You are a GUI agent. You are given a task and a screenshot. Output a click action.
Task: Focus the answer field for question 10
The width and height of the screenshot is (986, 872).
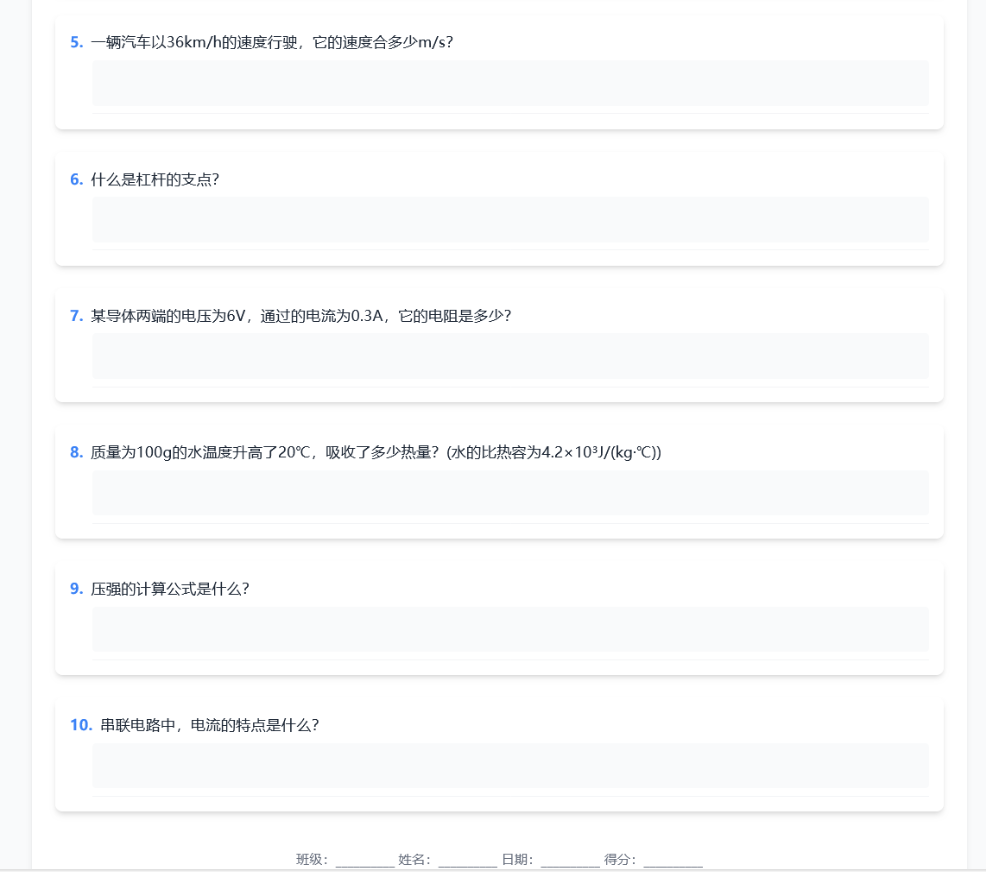point(510,765)
